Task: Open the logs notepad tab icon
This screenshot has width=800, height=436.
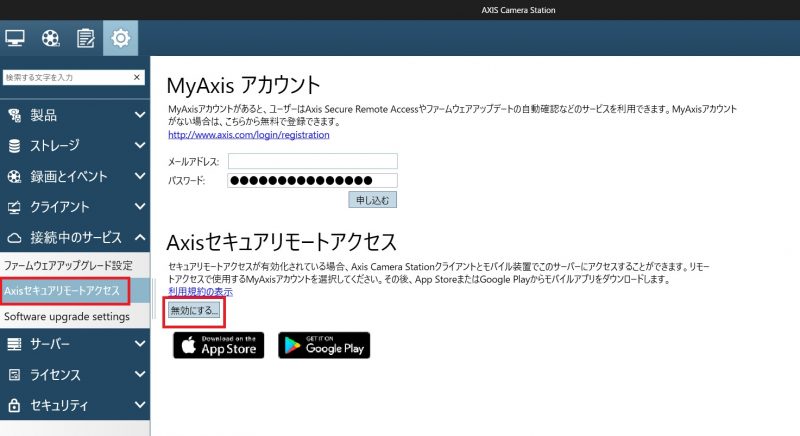Action: (85, 38)
